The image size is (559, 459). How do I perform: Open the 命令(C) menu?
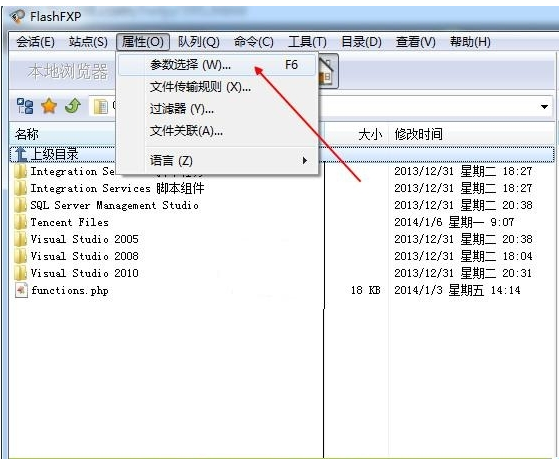click(253, 42)
